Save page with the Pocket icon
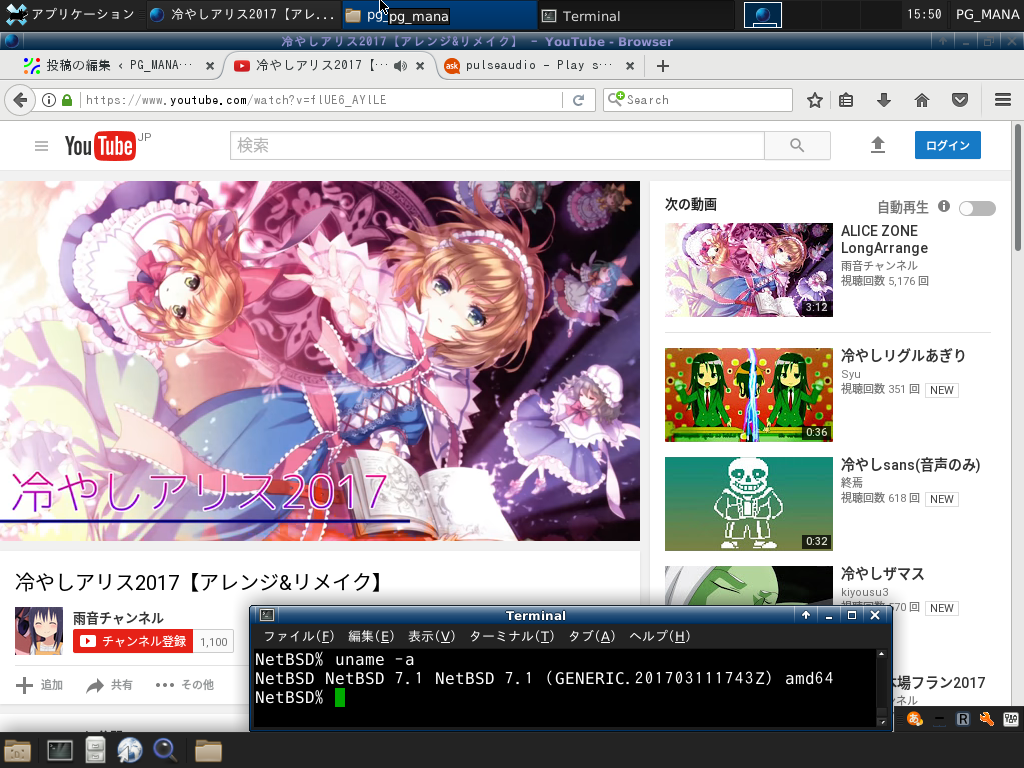The height and width of the screenshot is (768, 1024). (959, 100)
